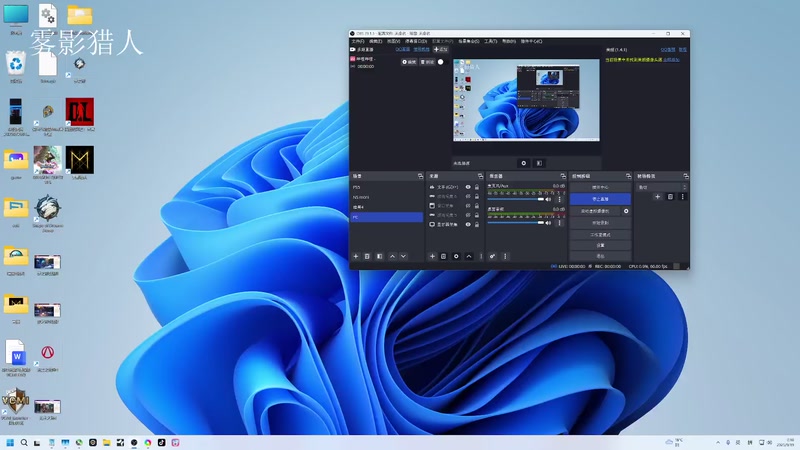Open the 视图(V) menu

[393, 41]
